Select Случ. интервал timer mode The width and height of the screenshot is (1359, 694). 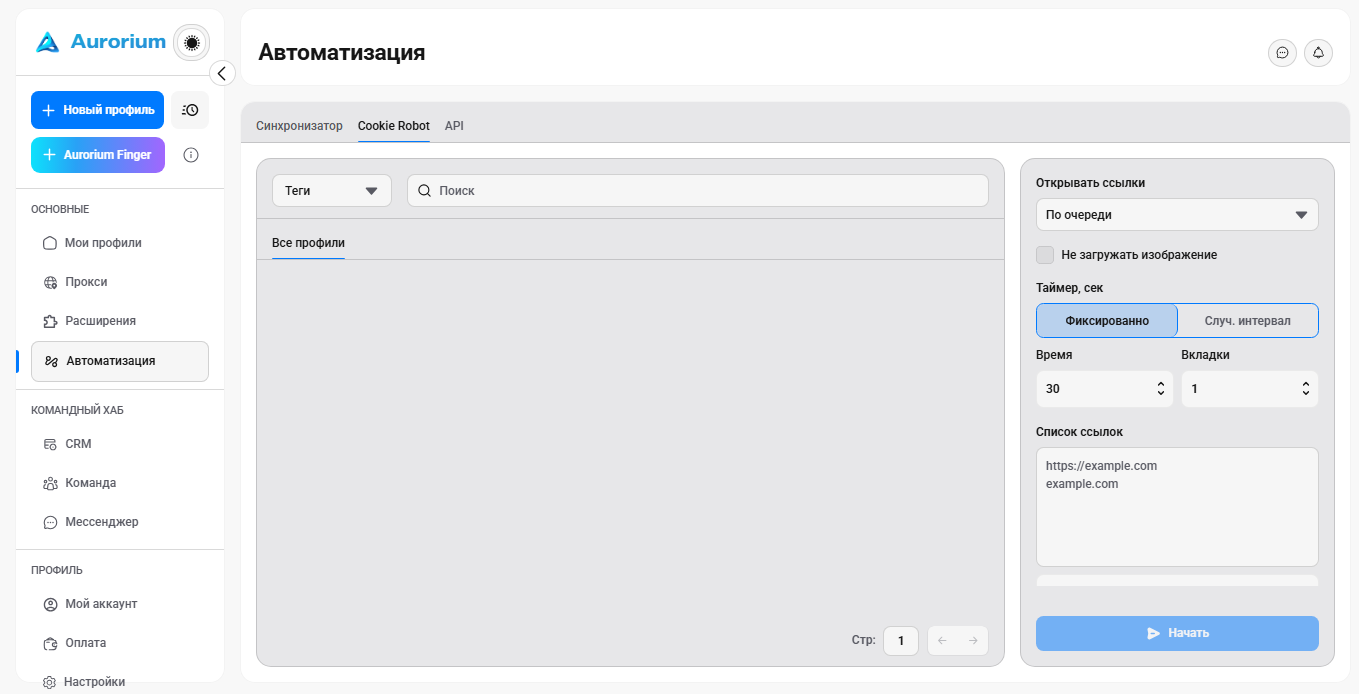[x=1248, y=321]
